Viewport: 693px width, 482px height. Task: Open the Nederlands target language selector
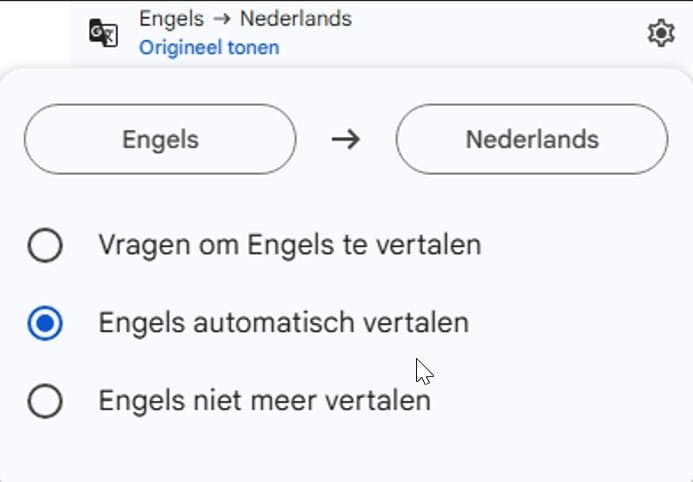[x=531, y=139]
